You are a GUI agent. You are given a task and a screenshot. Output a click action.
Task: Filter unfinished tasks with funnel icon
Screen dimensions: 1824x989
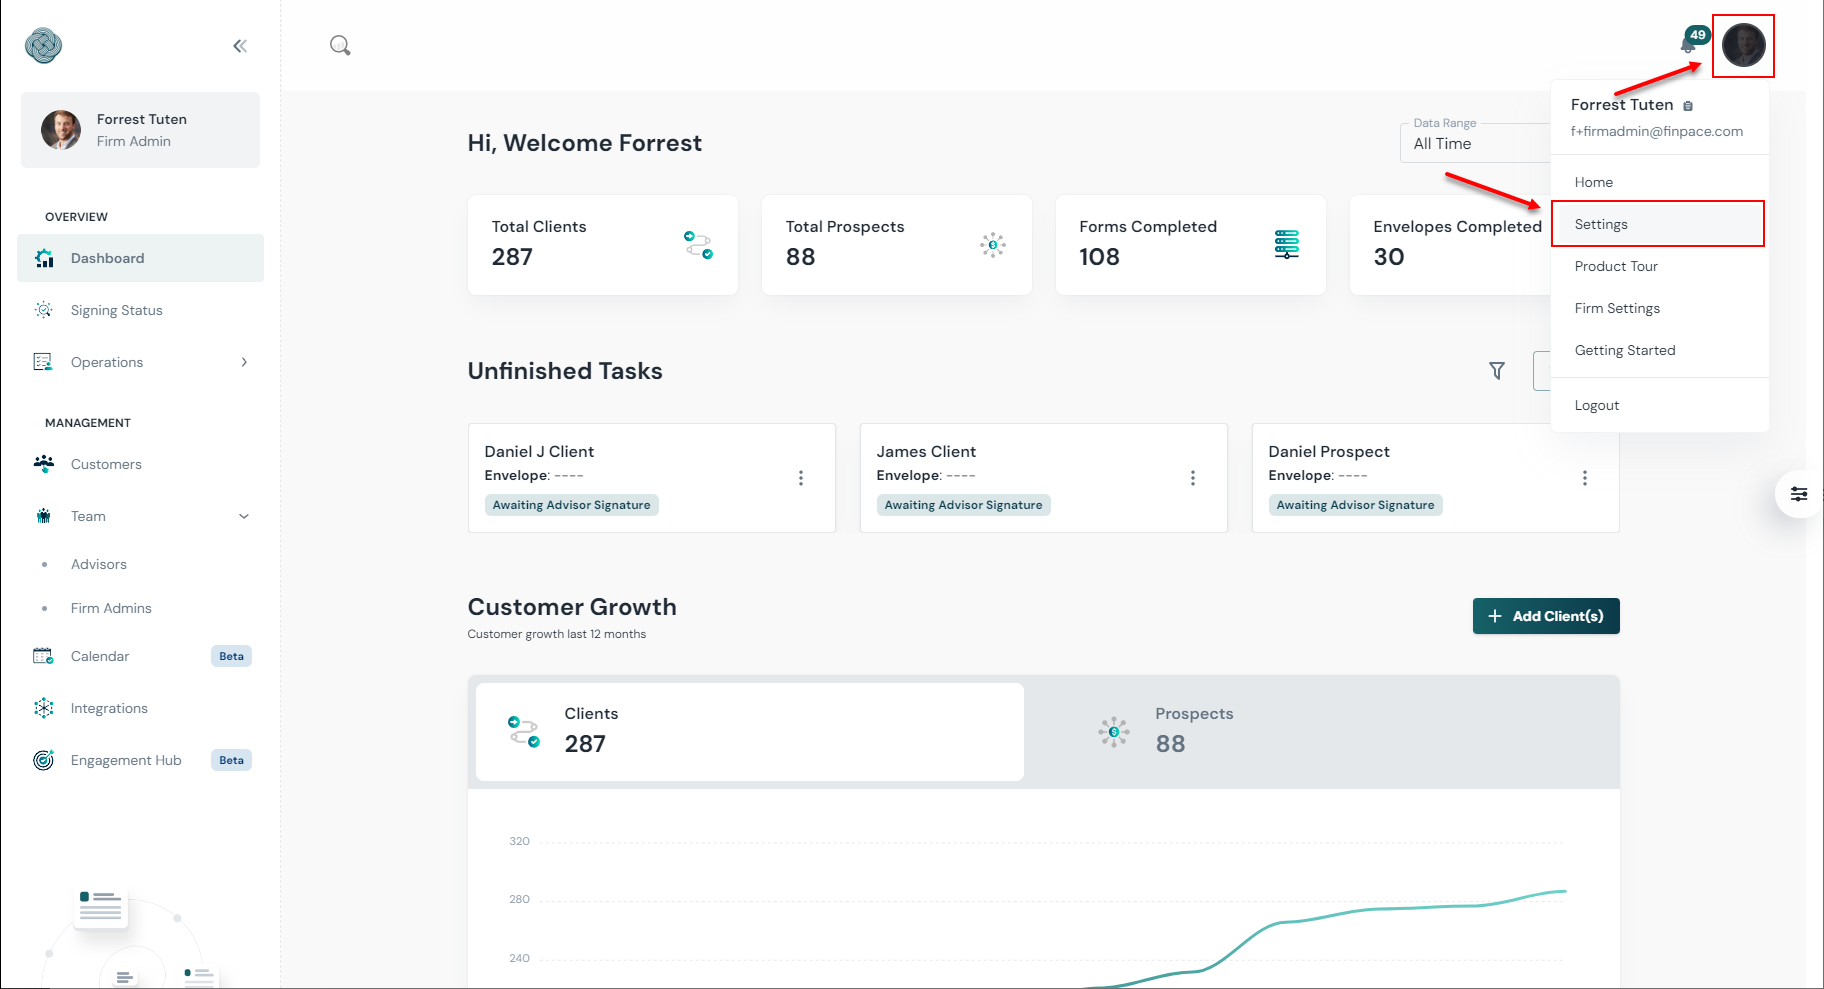pos(1497,371)
